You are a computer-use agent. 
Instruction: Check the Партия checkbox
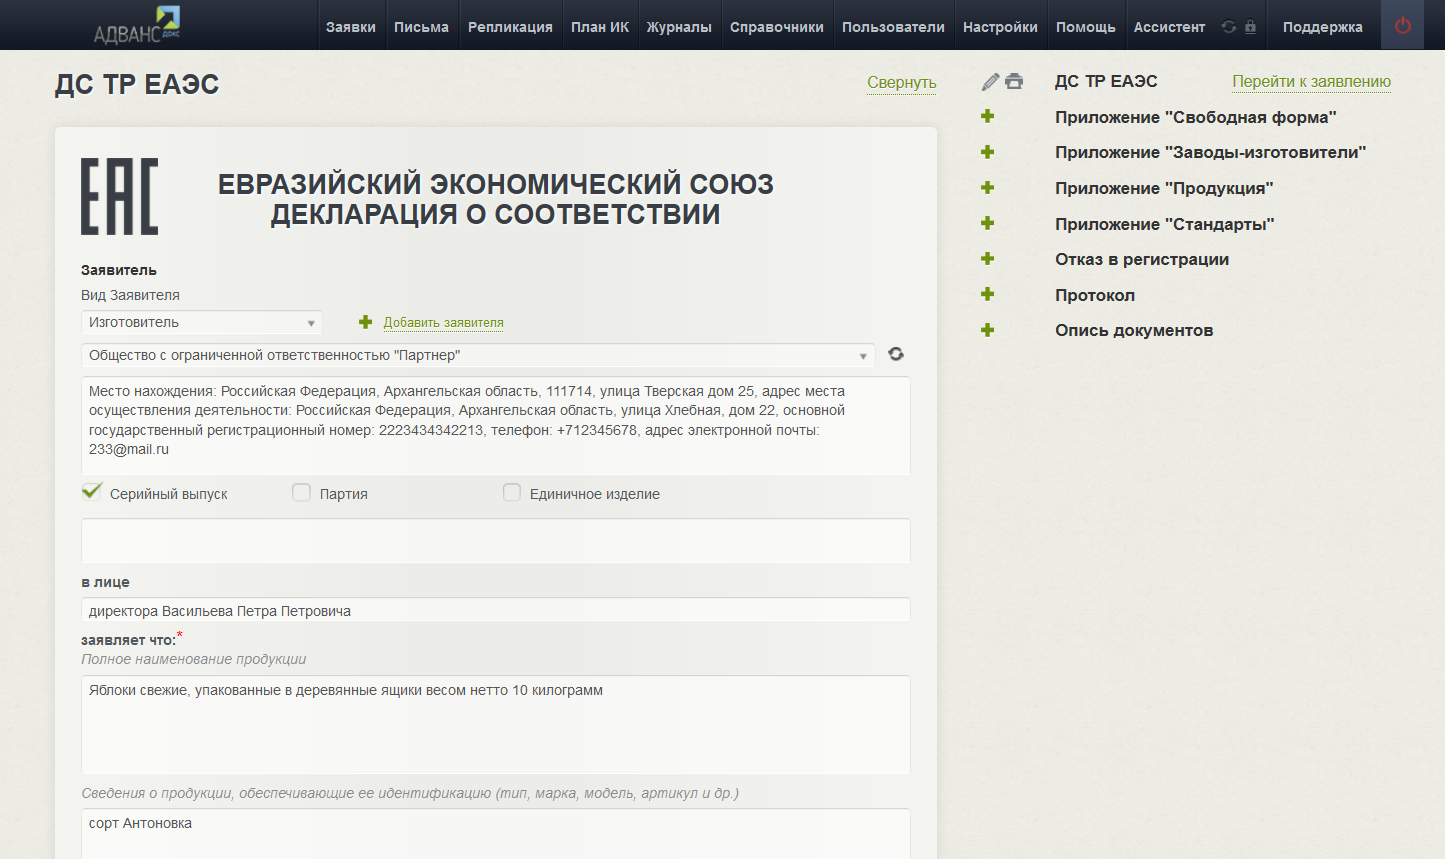[x=301, y=492]
